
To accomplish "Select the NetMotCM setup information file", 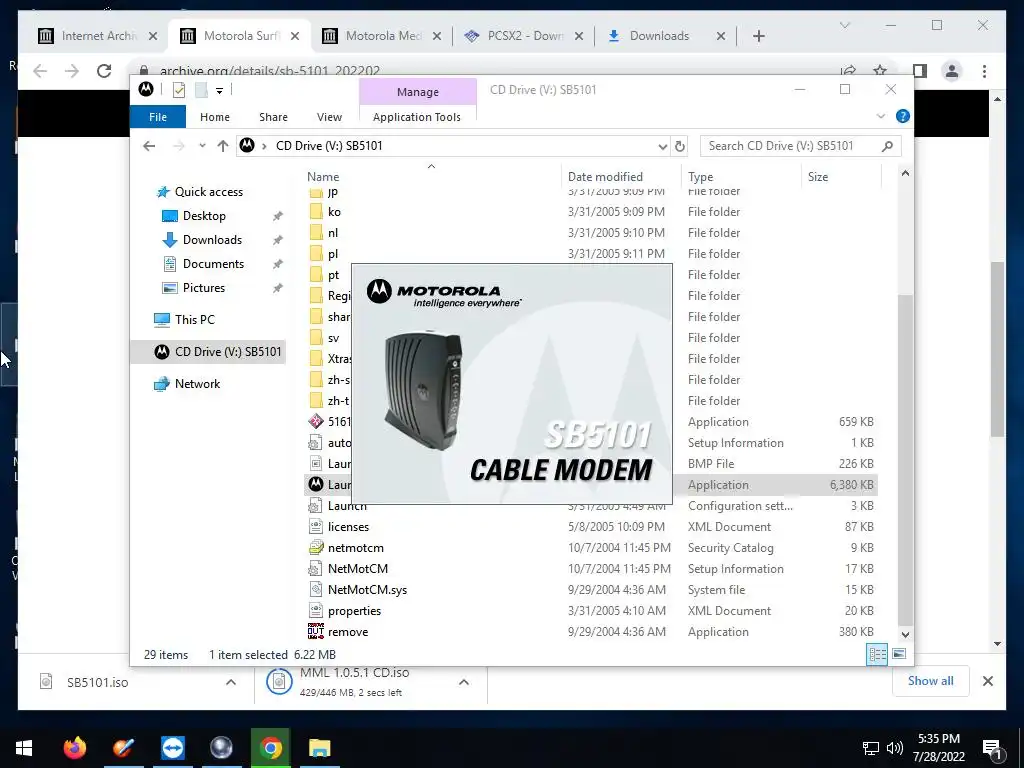I will 357,569.
